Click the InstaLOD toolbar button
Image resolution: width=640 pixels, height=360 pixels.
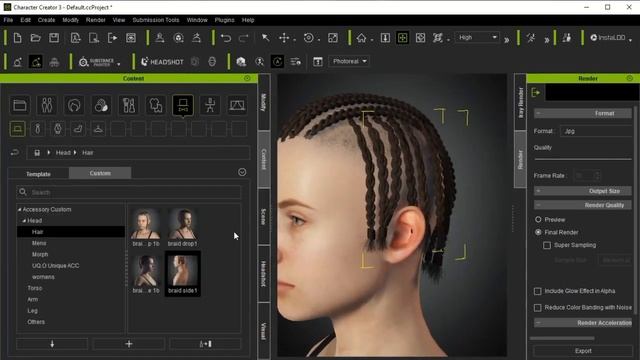[608, 38]
